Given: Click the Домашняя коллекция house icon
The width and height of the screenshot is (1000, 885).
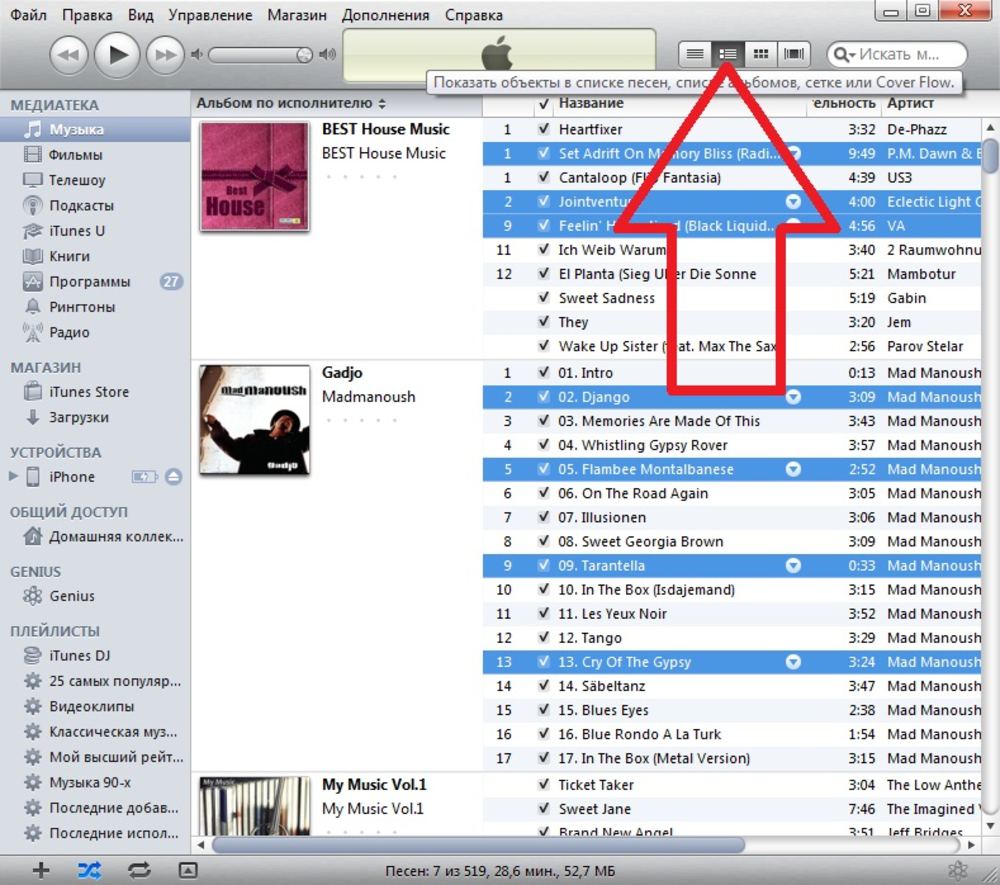Looking at the screenshot, I should [x=33, y=536].
